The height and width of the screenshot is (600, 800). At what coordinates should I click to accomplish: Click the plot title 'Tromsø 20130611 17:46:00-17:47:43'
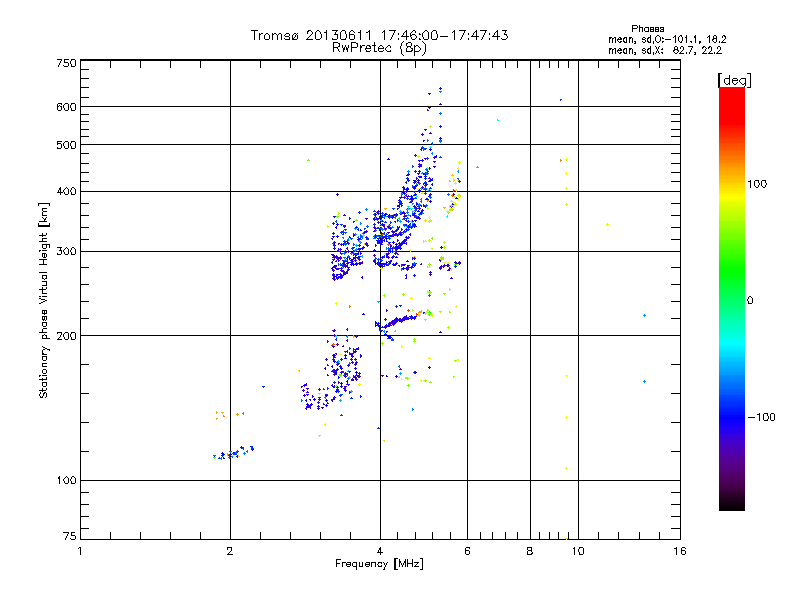(x=379, y=35)
